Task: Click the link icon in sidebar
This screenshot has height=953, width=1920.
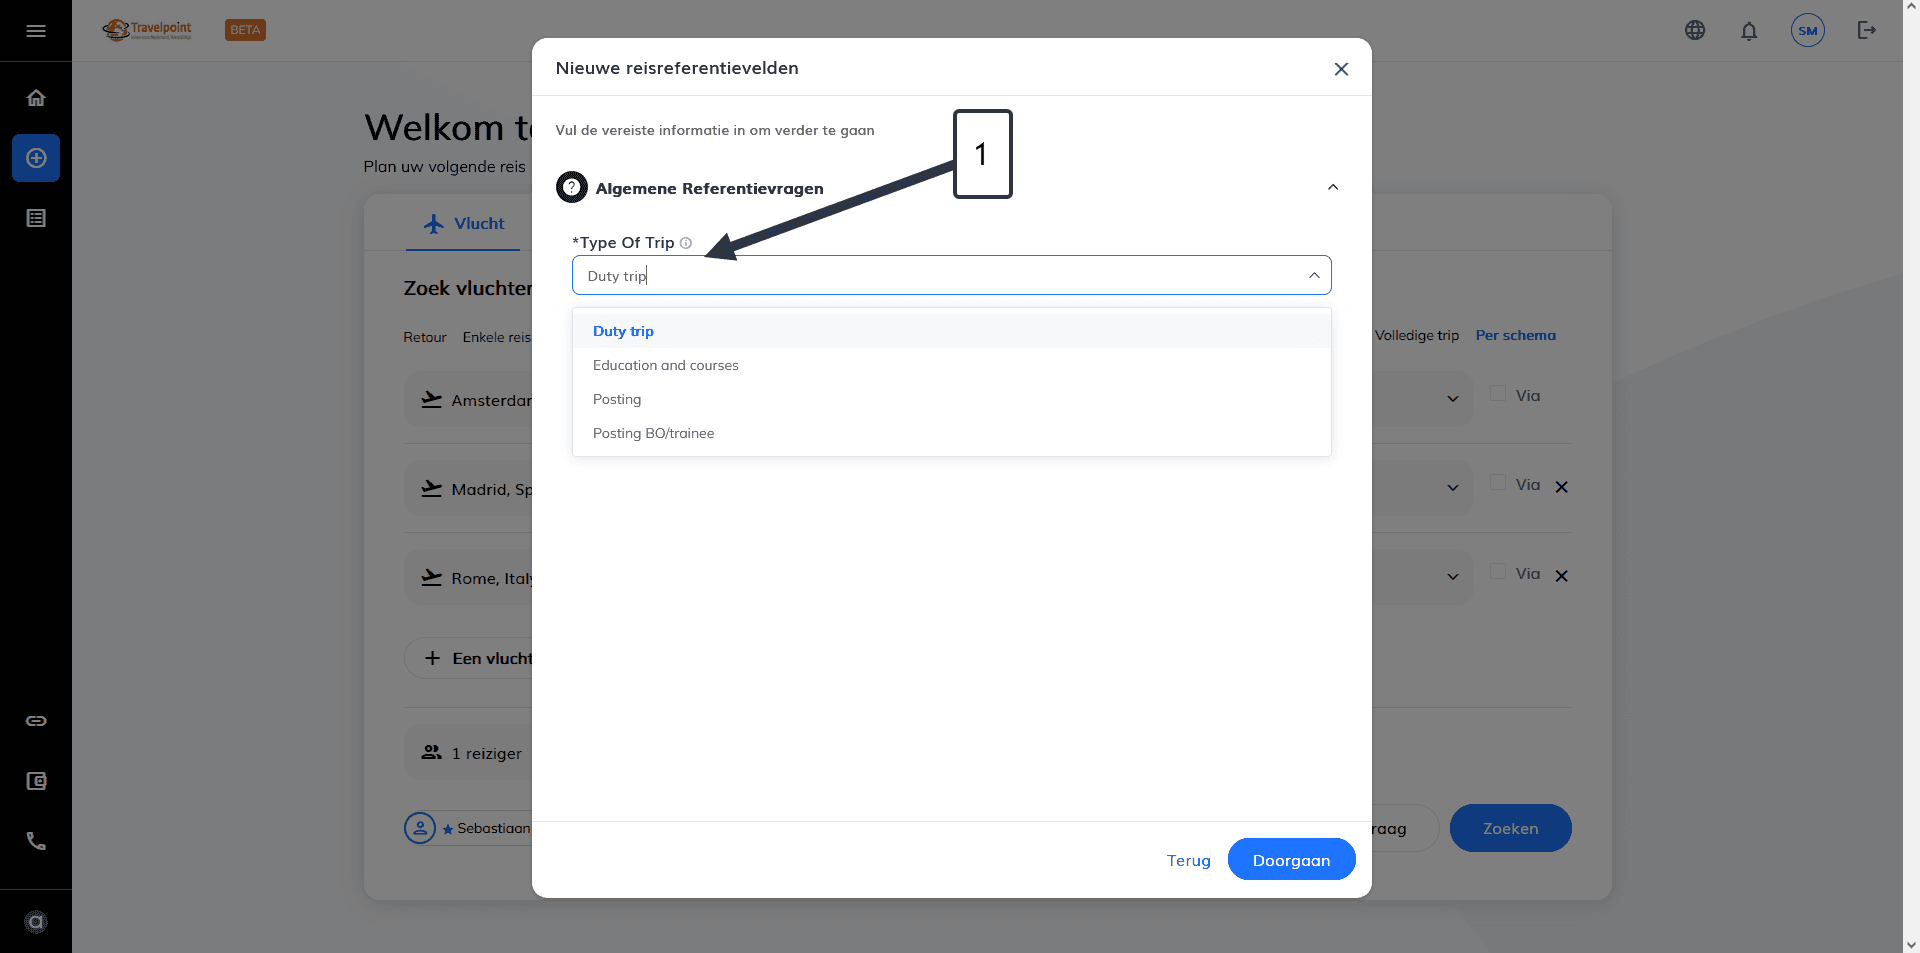Action: 36,721
